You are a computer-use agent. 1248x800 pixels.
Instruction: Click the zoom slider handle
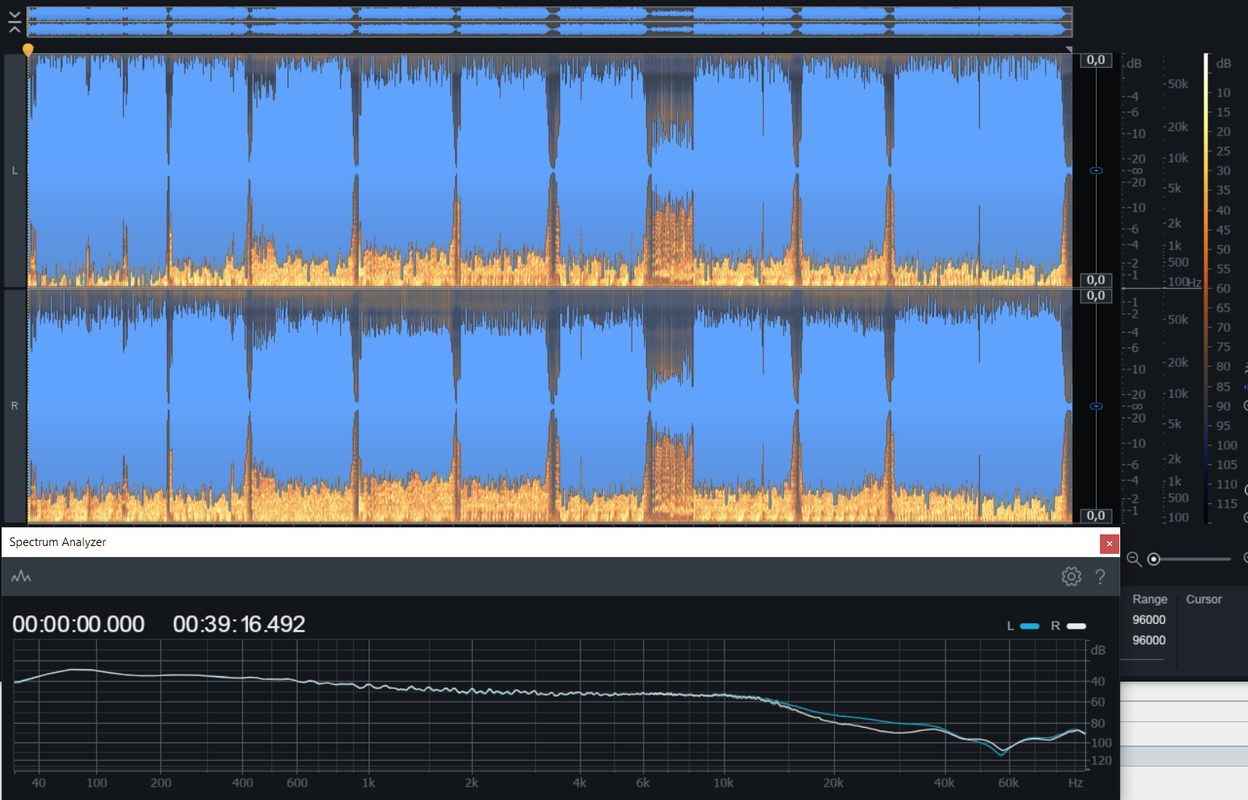click(1154, 559)
